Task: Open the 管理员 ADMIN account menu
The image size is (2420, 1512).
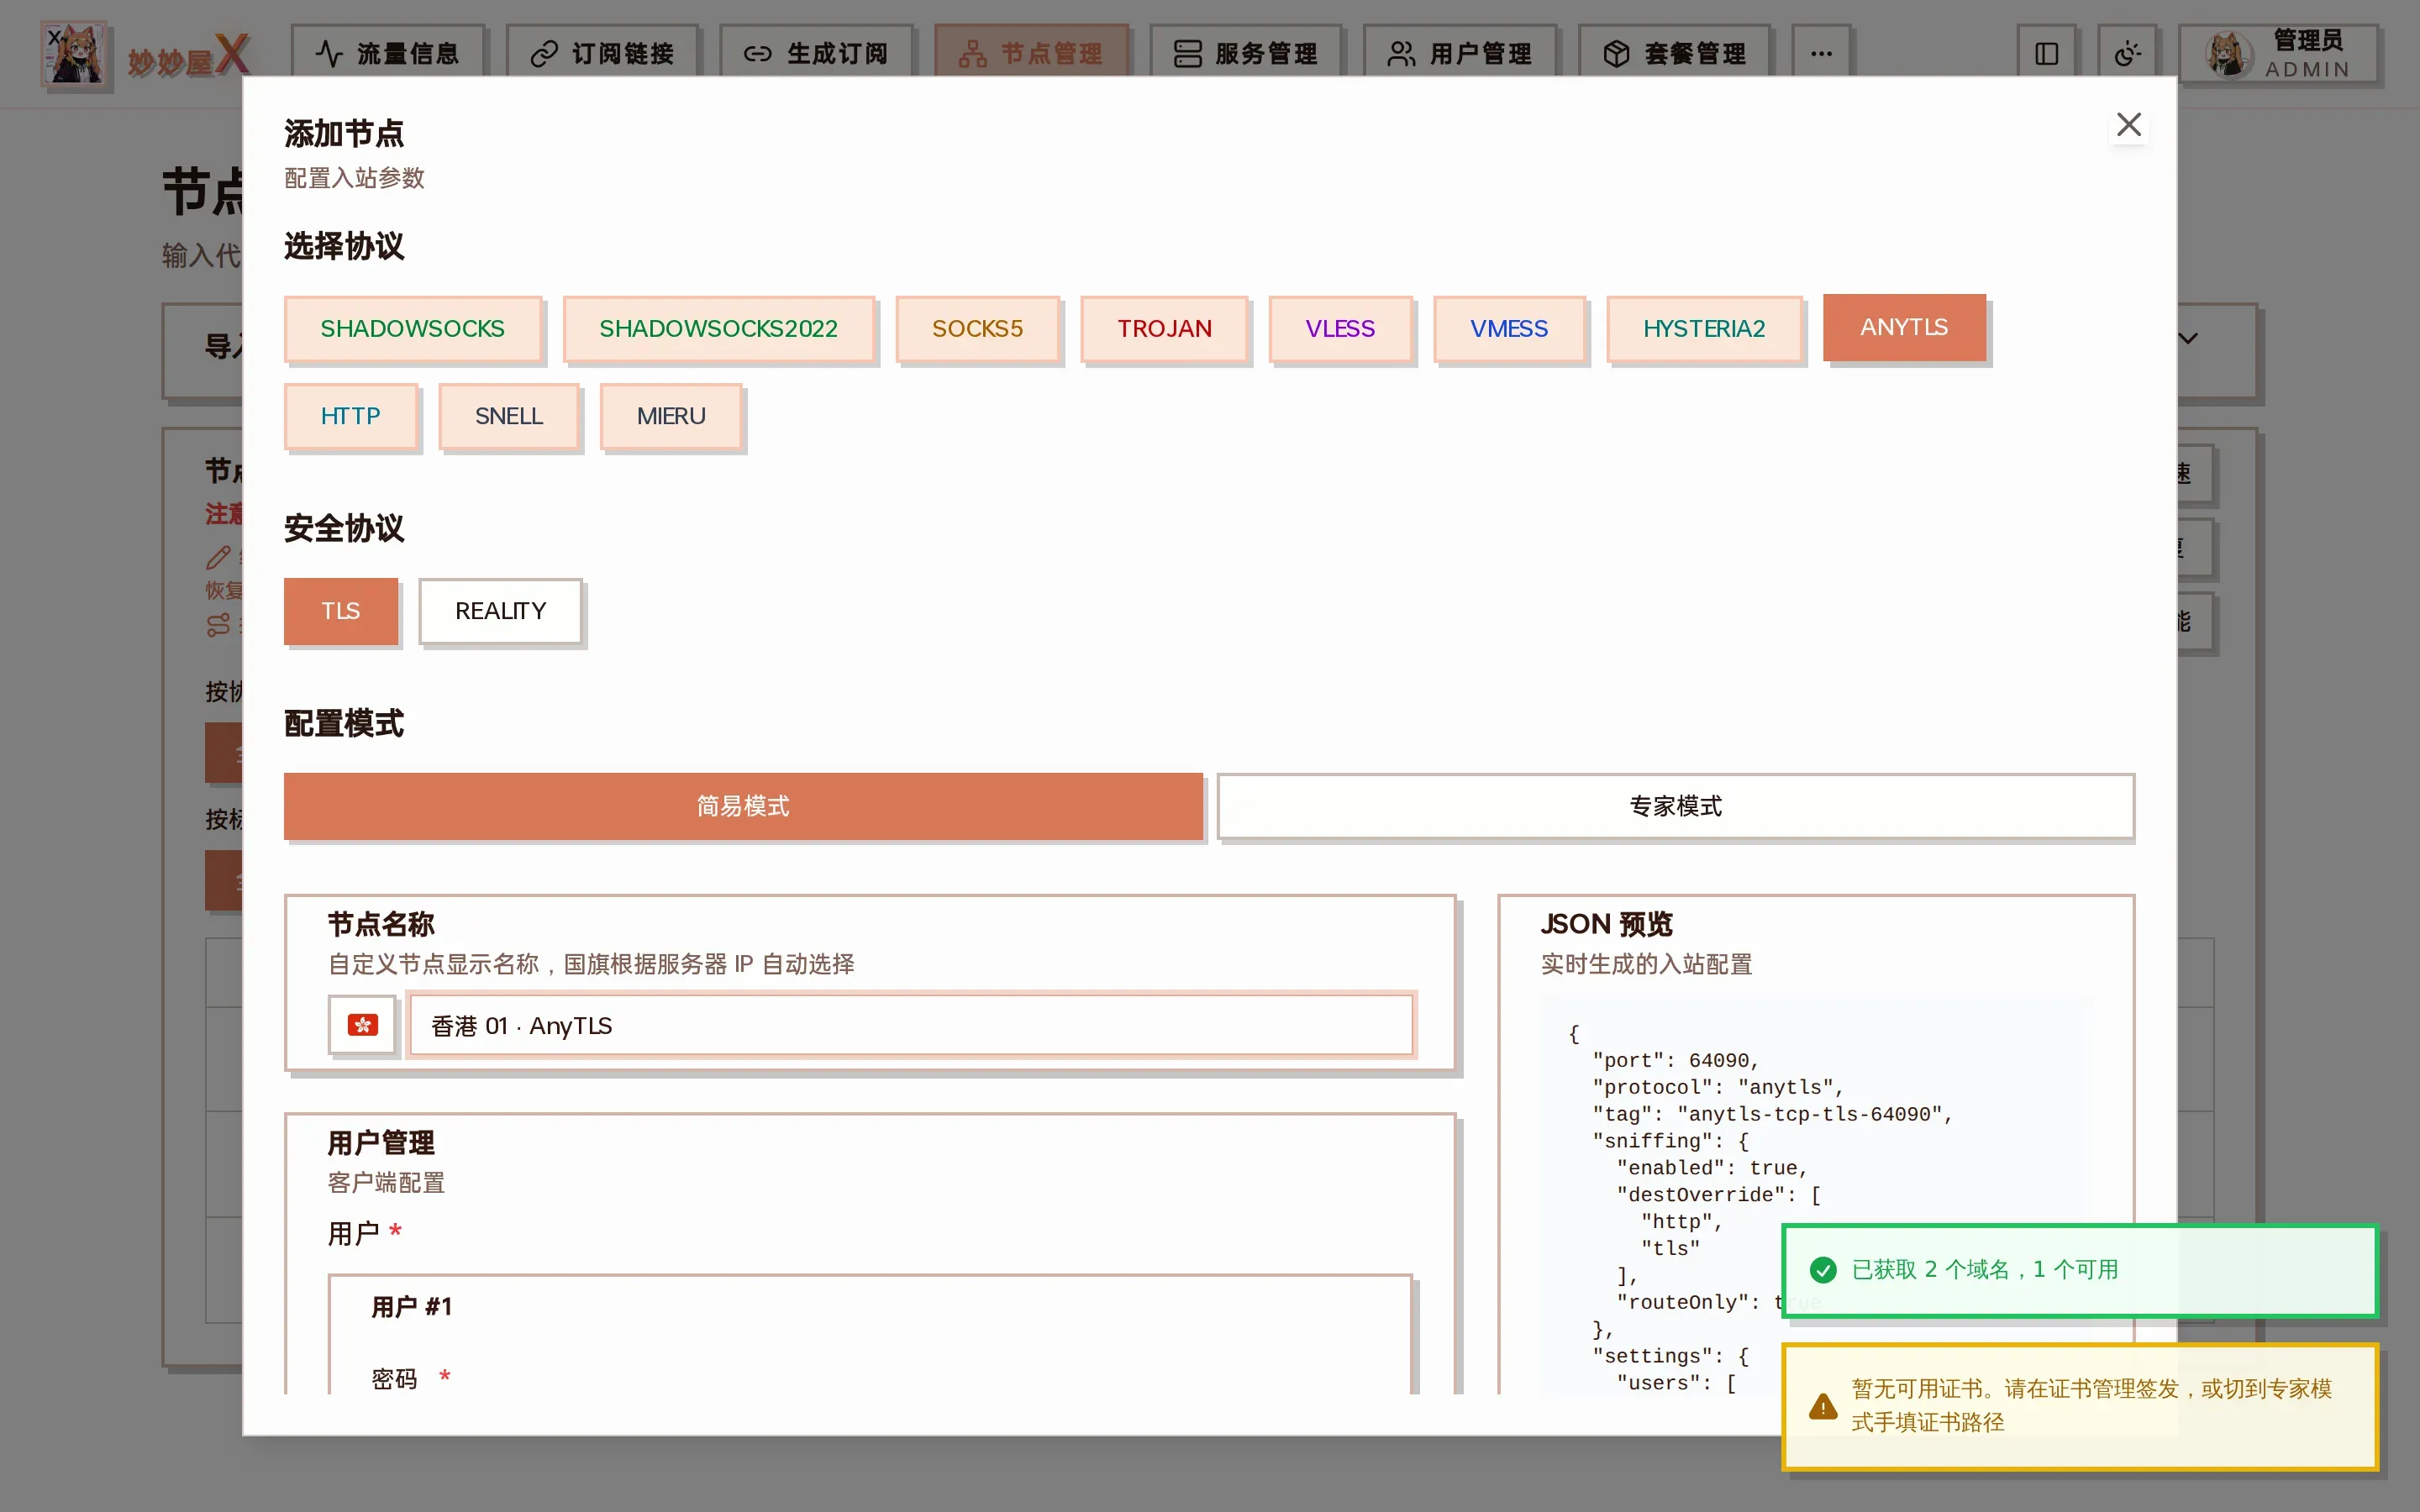Action: coord(2277,54)
